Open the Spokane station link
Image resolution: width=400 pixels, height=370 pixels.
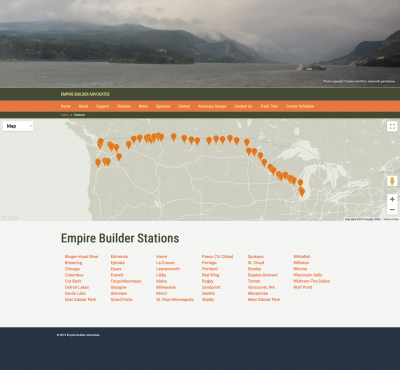coord(256,257)
